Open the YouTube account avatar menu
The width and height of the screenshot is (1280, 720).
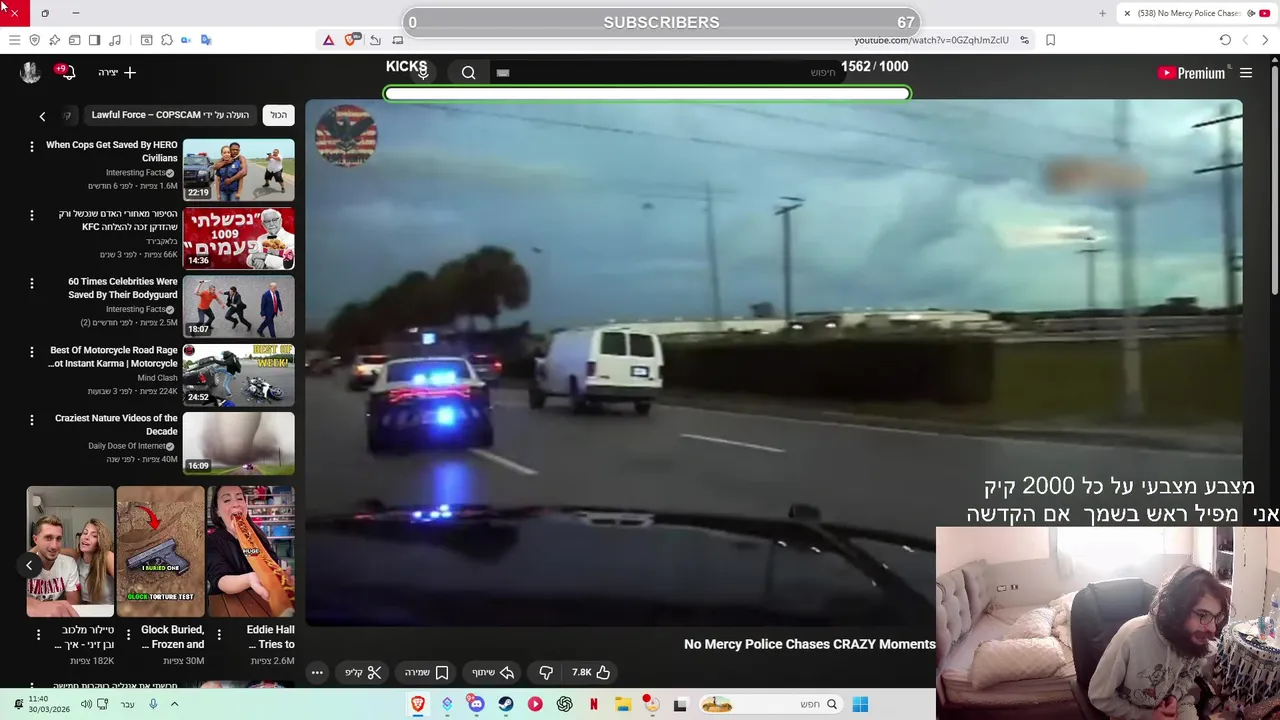pos(30,72)
